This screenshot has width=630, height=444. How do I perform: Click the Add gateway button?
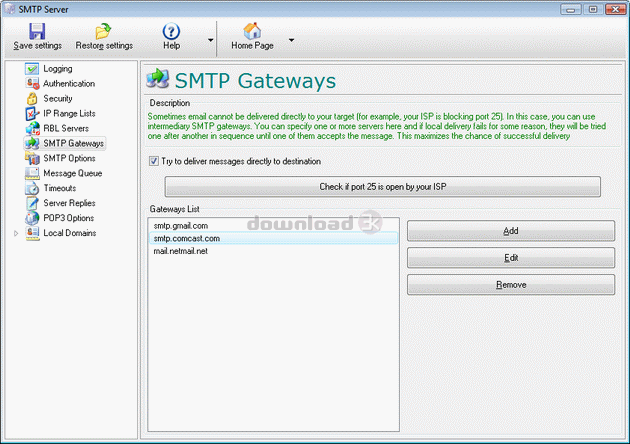[511, 231]
